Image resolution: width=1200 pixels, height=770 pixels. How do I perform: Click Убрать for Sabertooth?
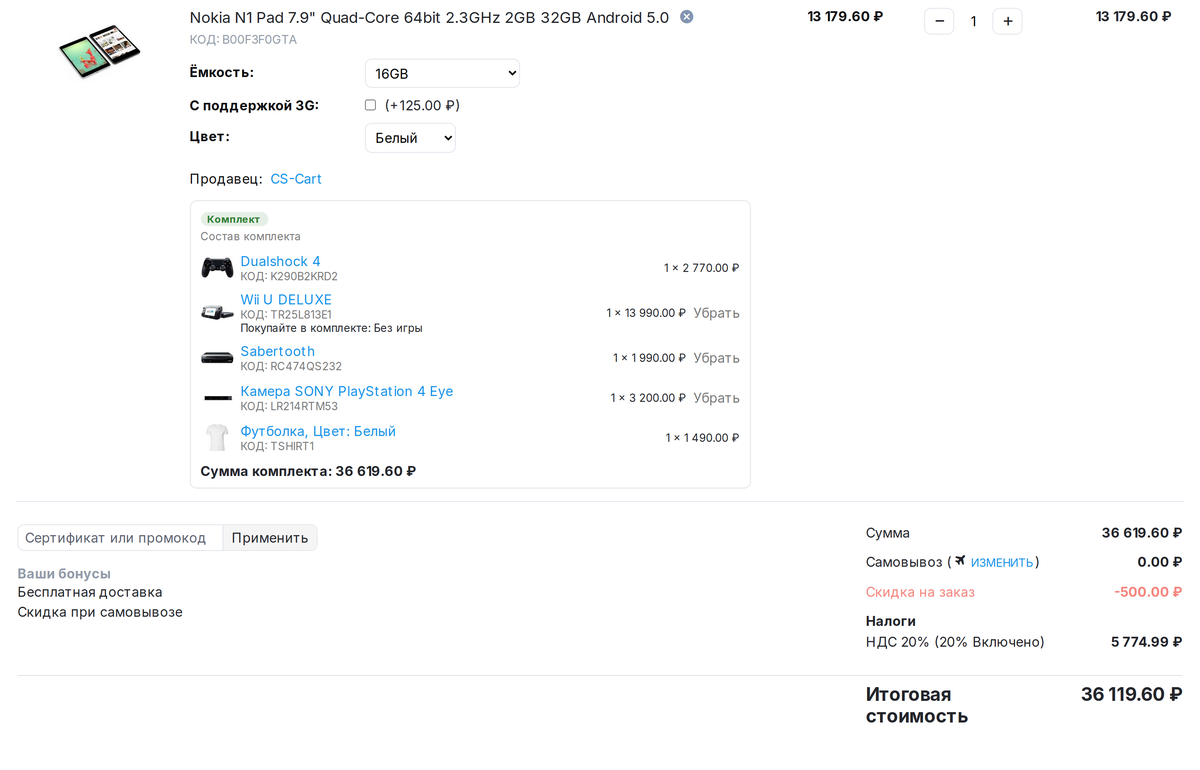[x=717, y=358]
